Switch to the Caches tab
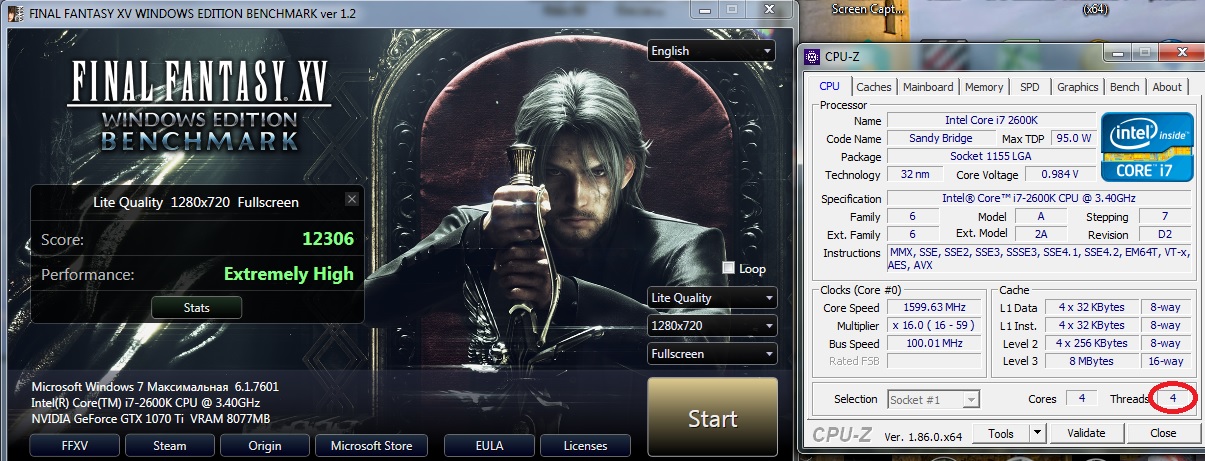Image resolution: width=1205 pixels, height=461 pixels. [x=873, y=87]
